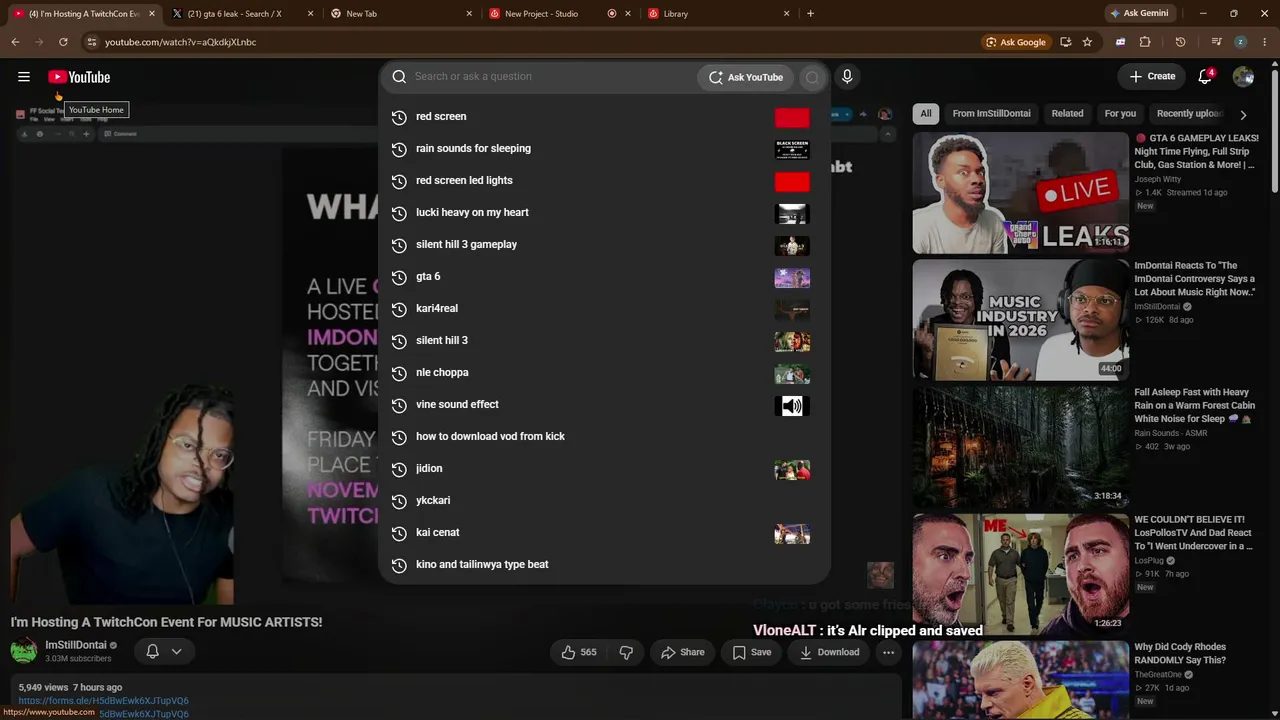Select the 'For you' filter chip
Viewport: 1280px width, 720px height.
click(1120, 114)
